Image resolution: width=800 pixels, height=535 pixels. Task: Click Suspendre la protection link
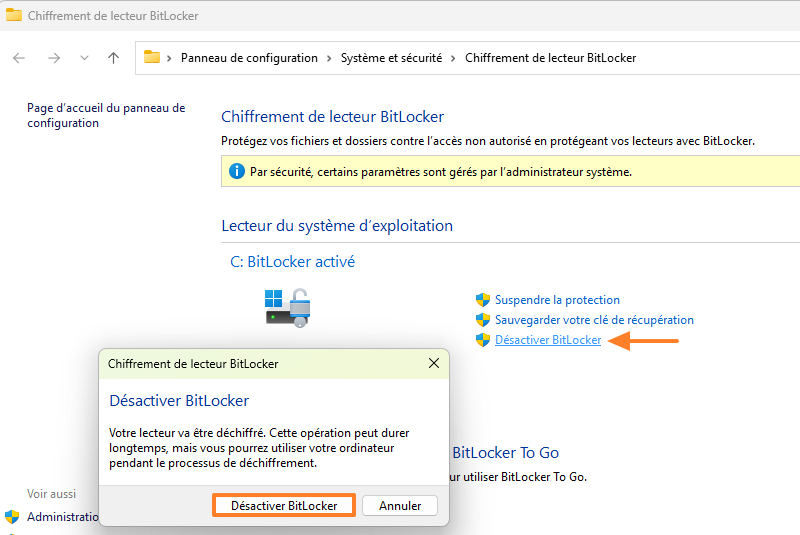[557, 300]
